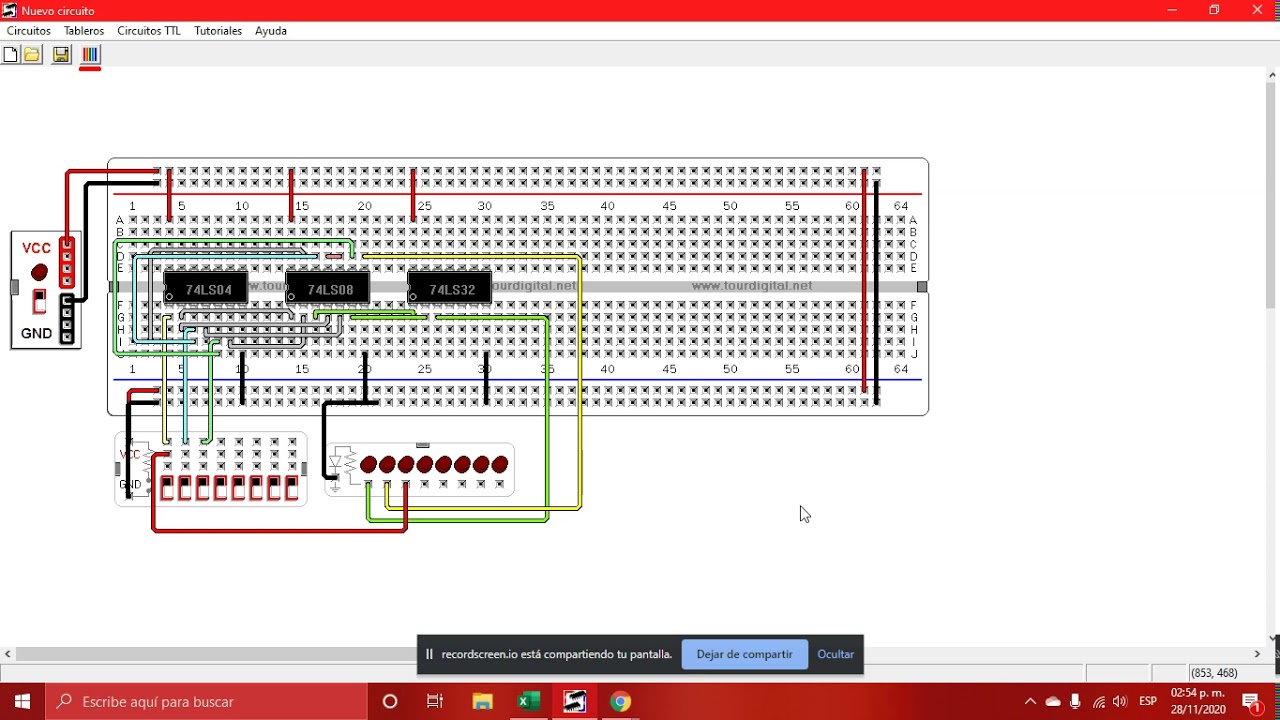Click the www.tourdigital.net breadboard text

click(x=752, y=286)
